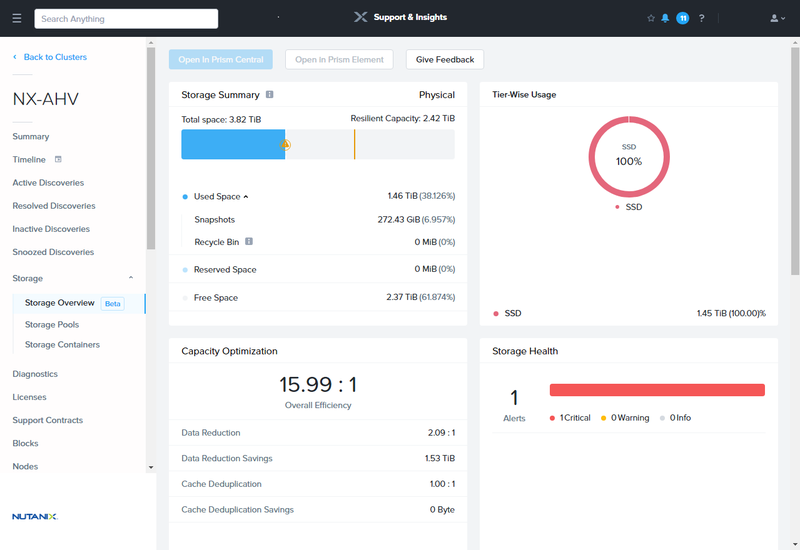The width and height of the screenshot is (800, 550).
Task: Click the Reserved Space row
Action: point(318,269)
